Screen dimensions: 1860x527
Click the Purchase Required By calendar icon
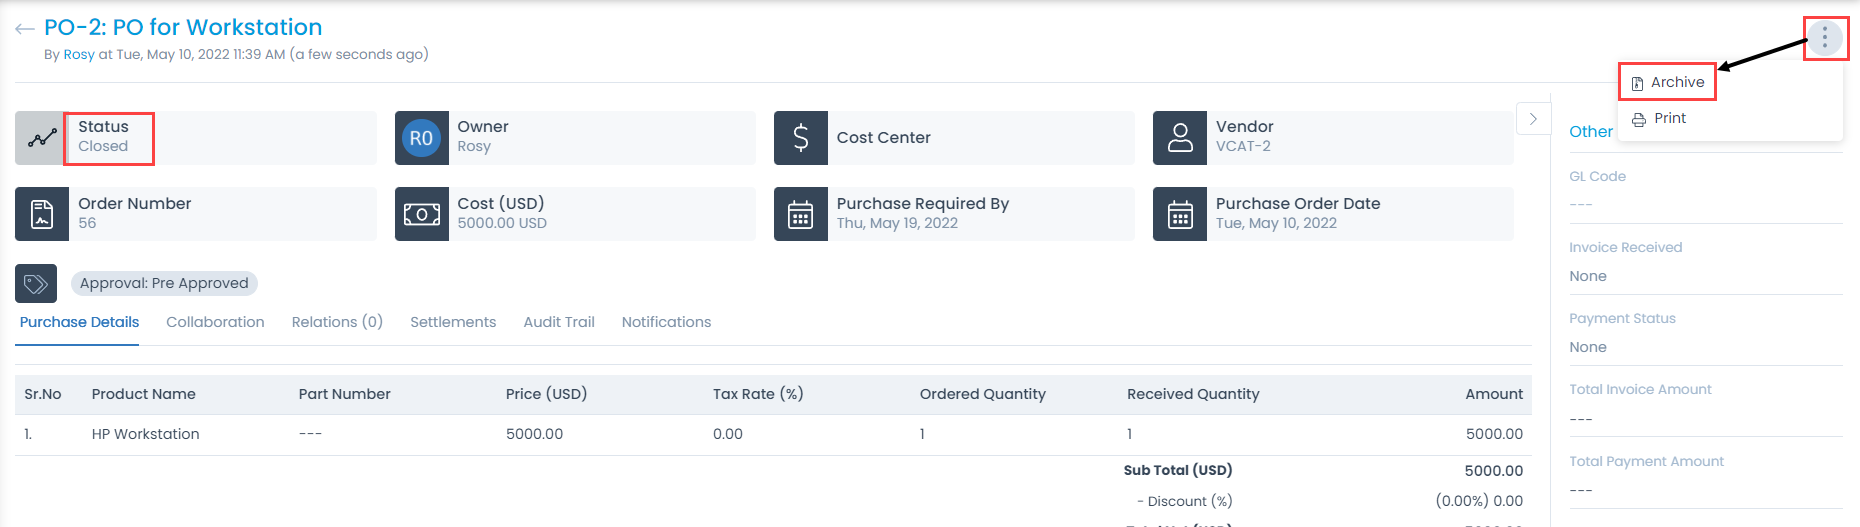click(800, 214)
